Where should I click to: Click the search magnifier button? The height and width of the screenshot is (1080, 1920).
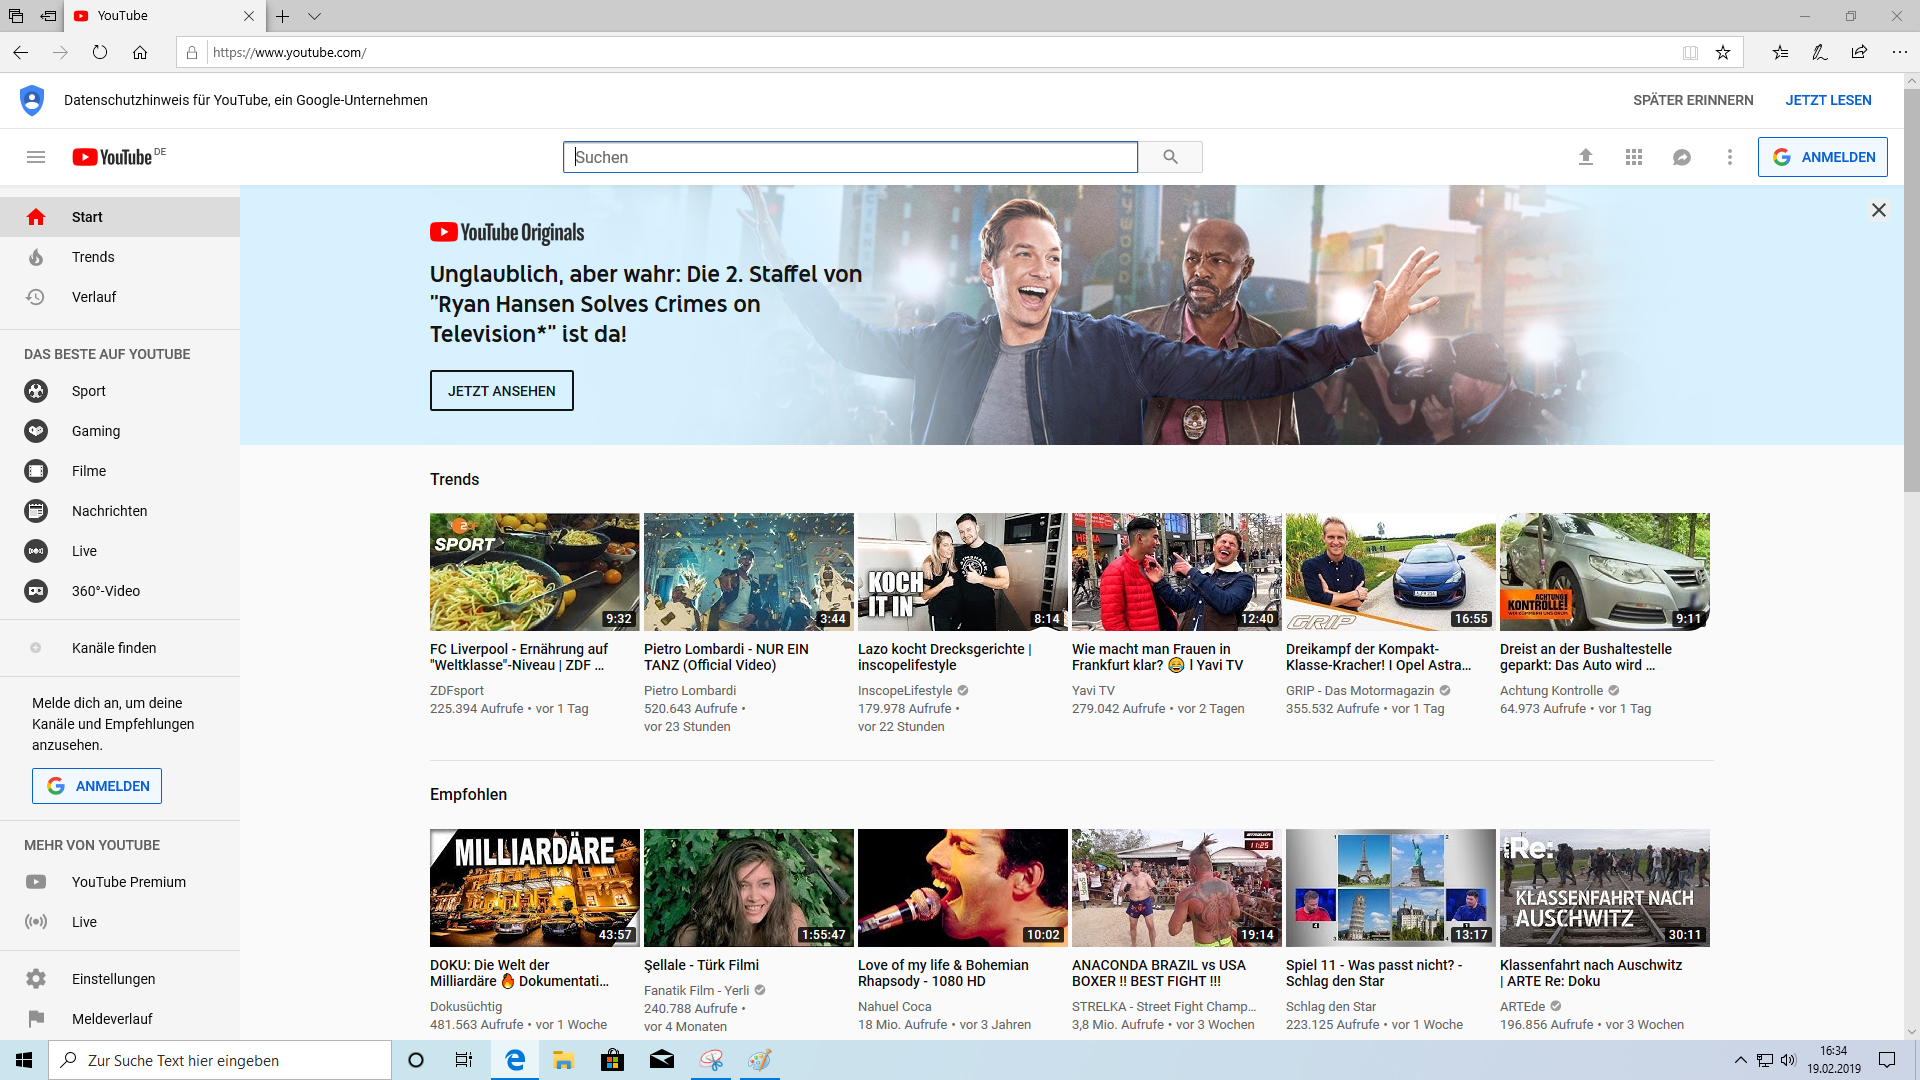pyautogui.click(x=1170, y=157)
